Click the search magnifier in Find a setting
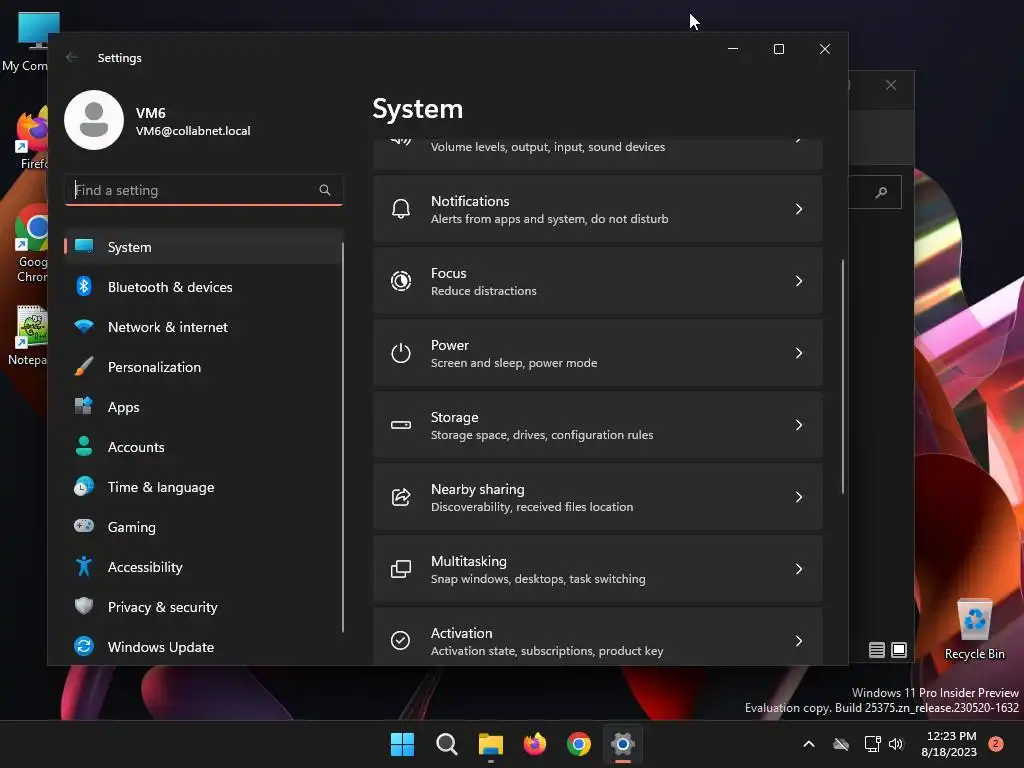Image resolution: width=1024 pixels, height=768 pixels. 325,190
